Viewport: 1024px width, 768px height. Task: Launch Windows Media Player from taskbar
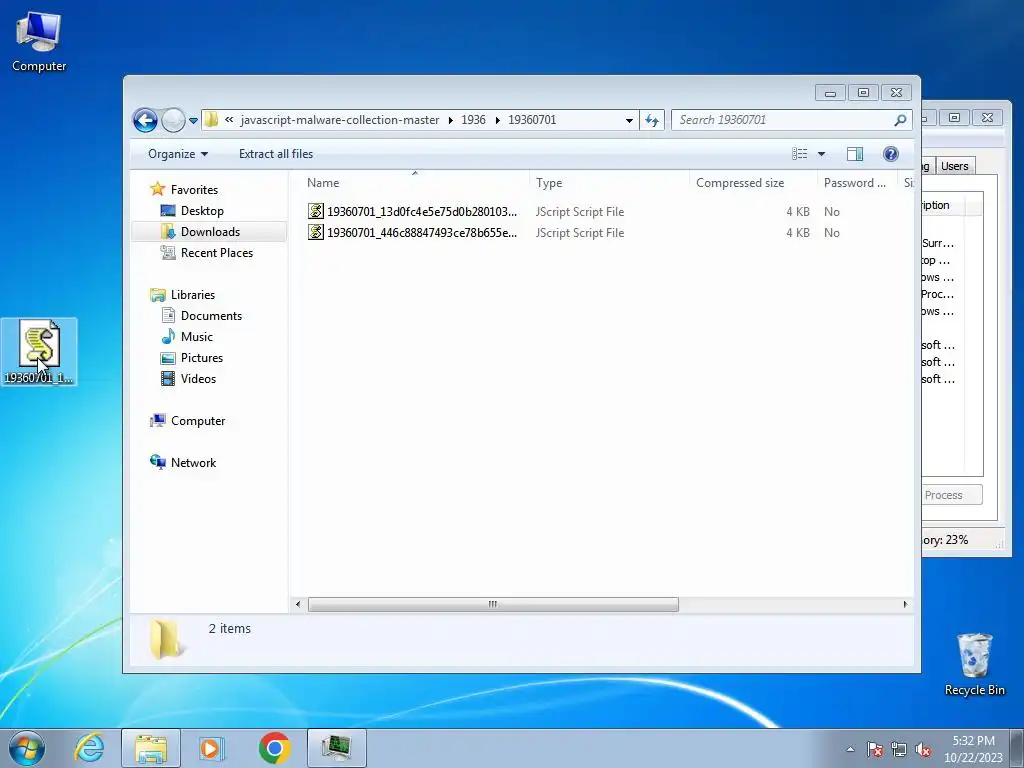point(212,748)
